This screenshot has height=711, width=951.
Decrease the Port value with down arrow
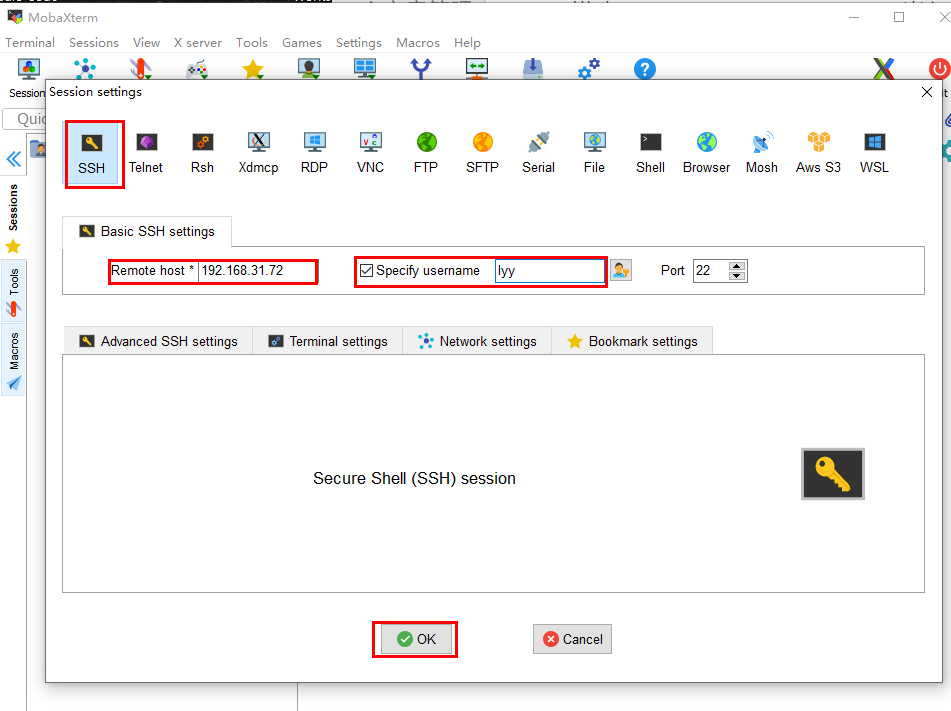pyautogui.click(x=737, y=275)
